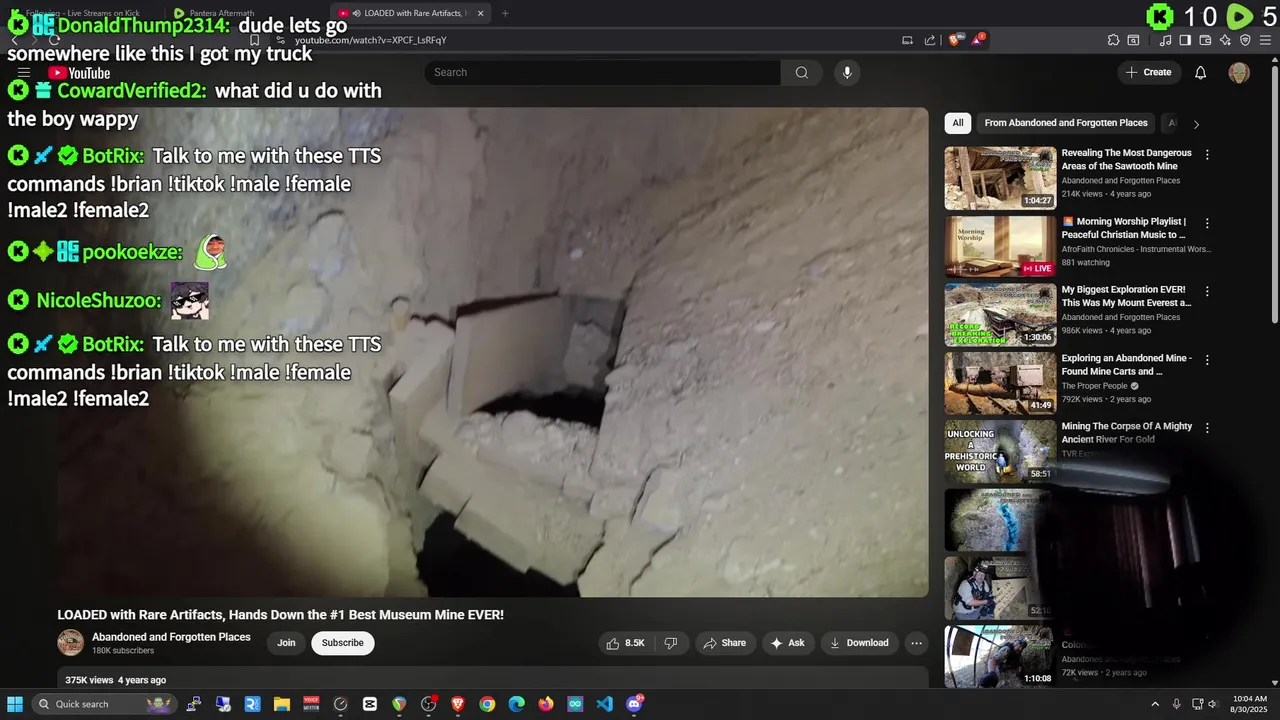Open Abandoned and Forgotten Places channel name link
Viewport: 1280px width, 720px height.
(171, 637)
